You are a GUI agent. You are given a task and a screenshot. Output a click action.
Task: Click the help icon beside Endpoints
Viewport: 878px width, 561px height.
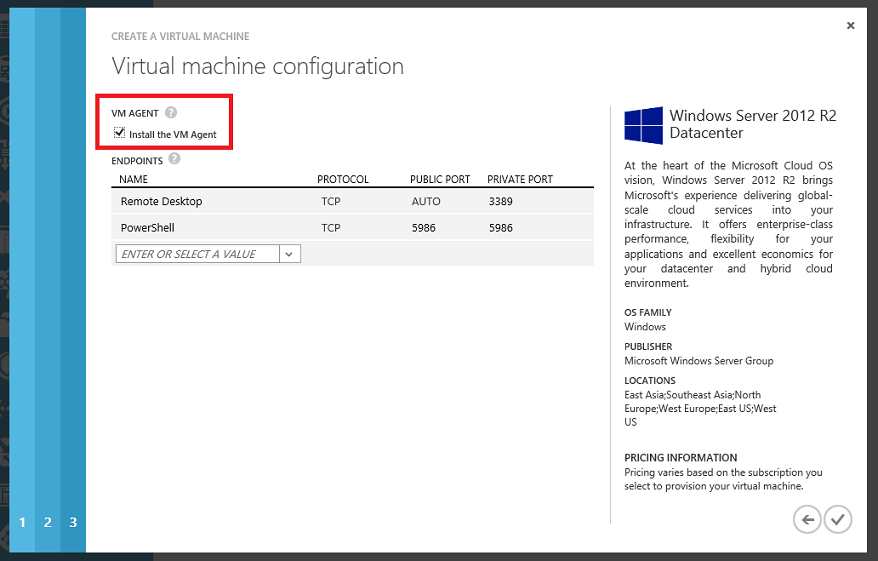pyautogui.click(x=174, y=159)
